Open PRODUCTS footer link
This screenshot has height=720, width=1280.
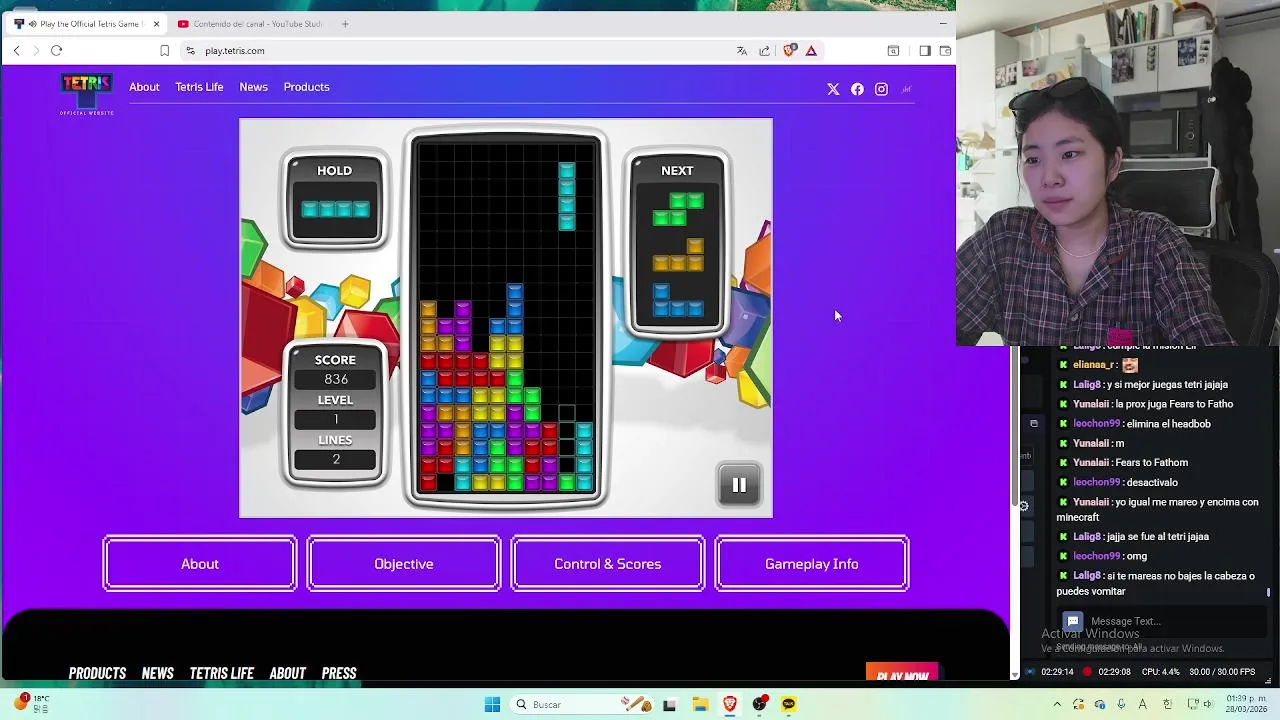[x=97, y=673]
